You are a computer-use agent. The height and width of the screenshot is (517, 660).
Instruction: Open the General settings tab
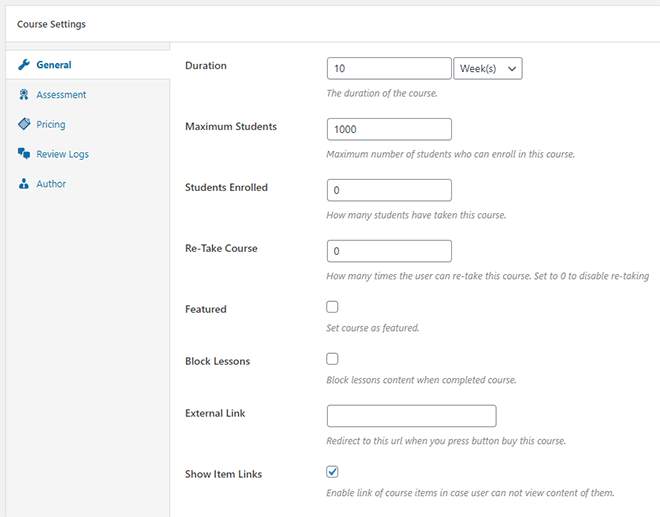click(x=54, y=65)
